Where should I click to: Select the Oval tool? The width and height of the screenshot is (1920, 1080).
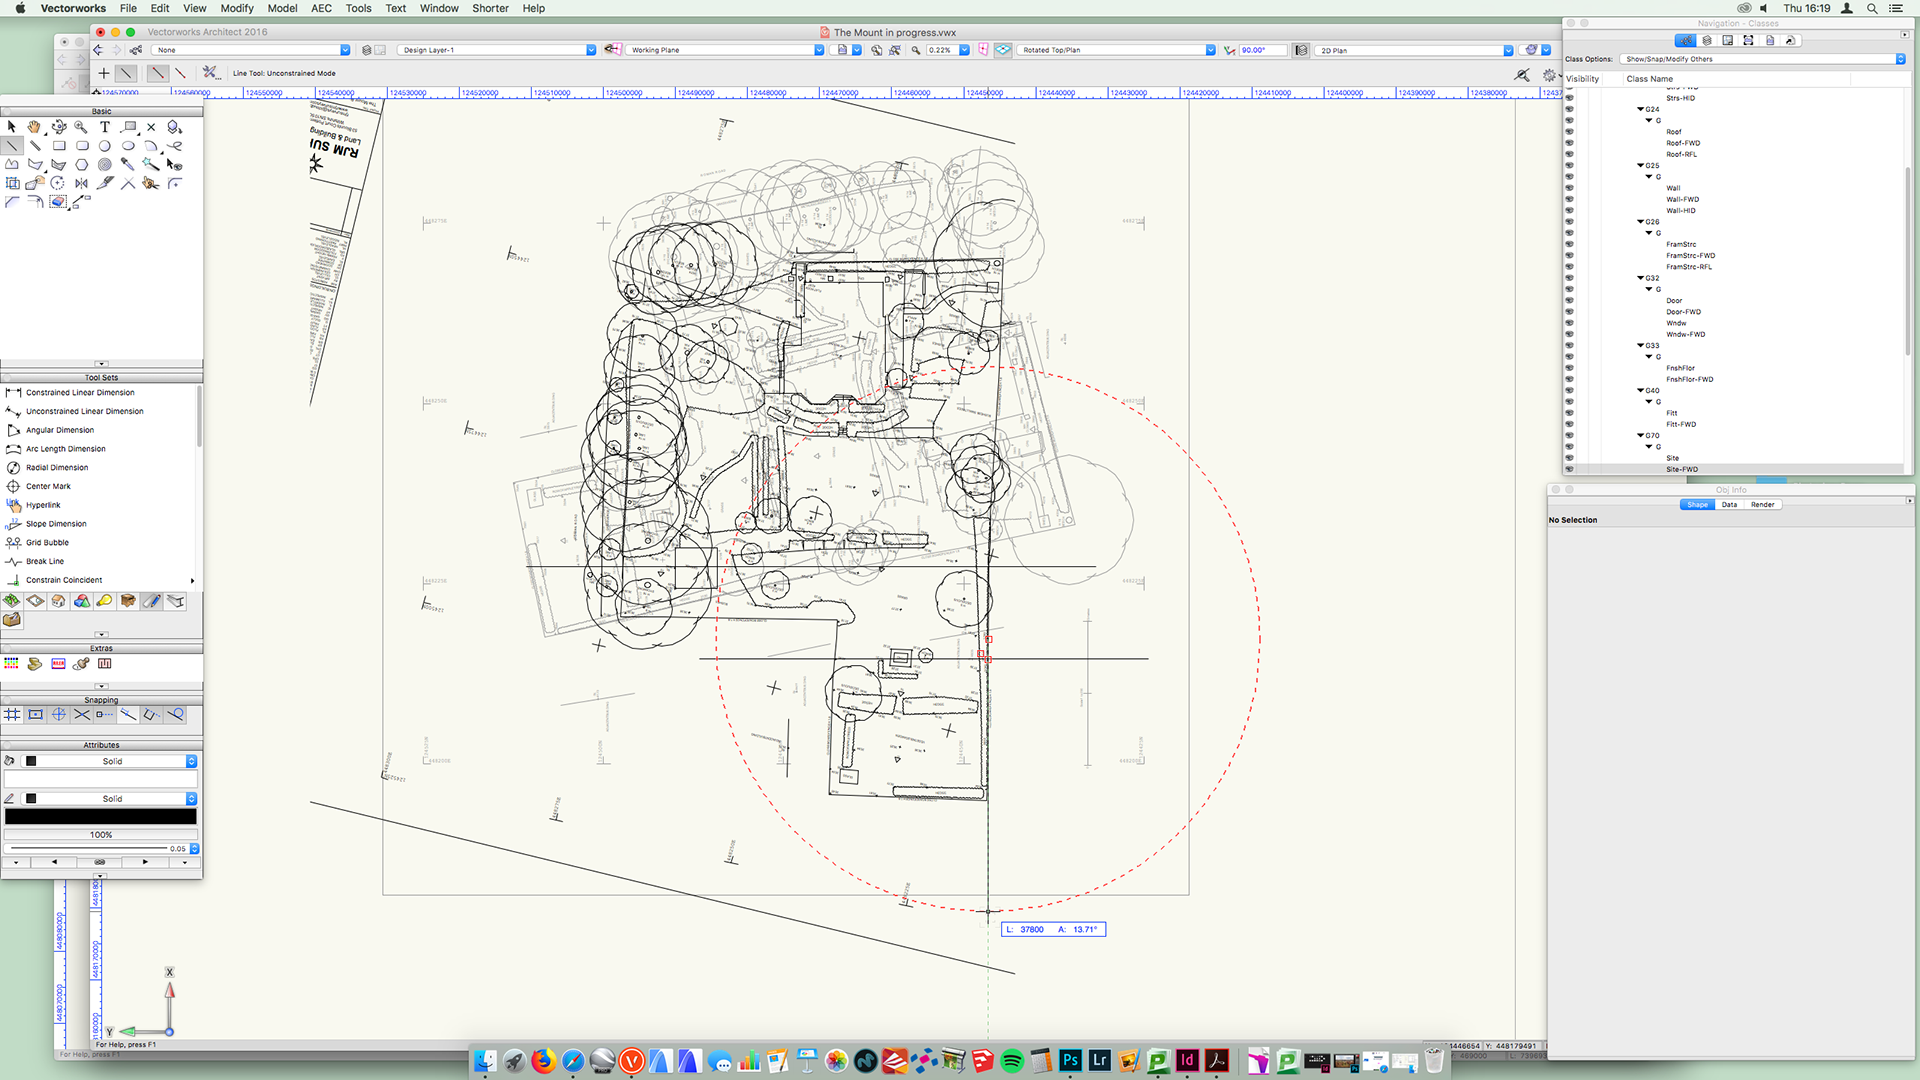(x=128, y=146)
